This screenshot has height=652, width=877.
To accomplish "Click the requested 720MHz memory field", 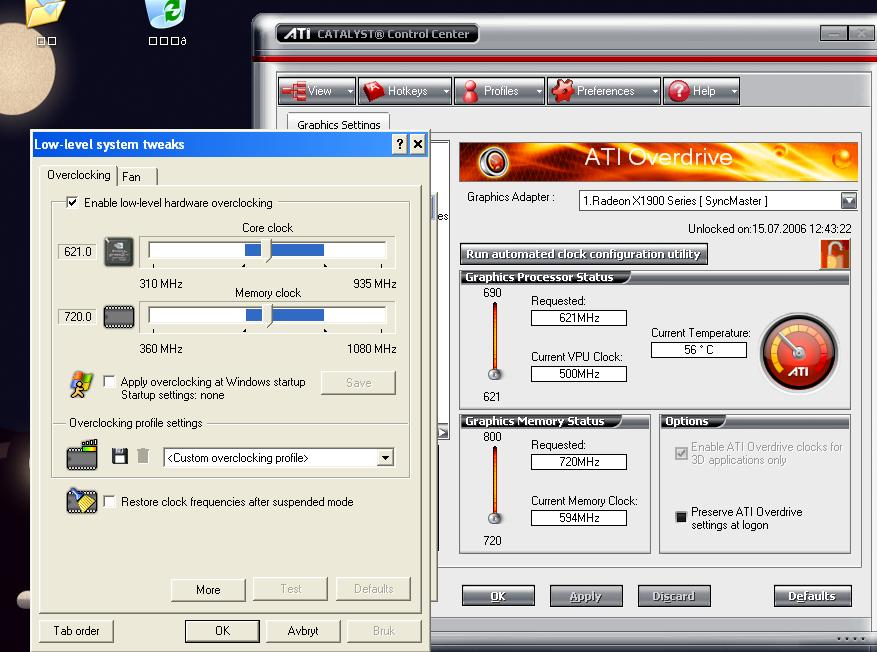I will (x=579, y=462).
